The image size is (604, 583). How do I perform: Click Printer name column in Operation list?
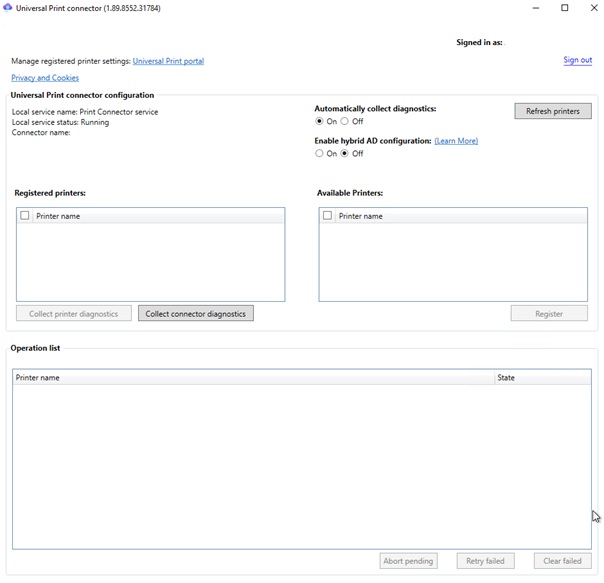click(x=253, y=378)
